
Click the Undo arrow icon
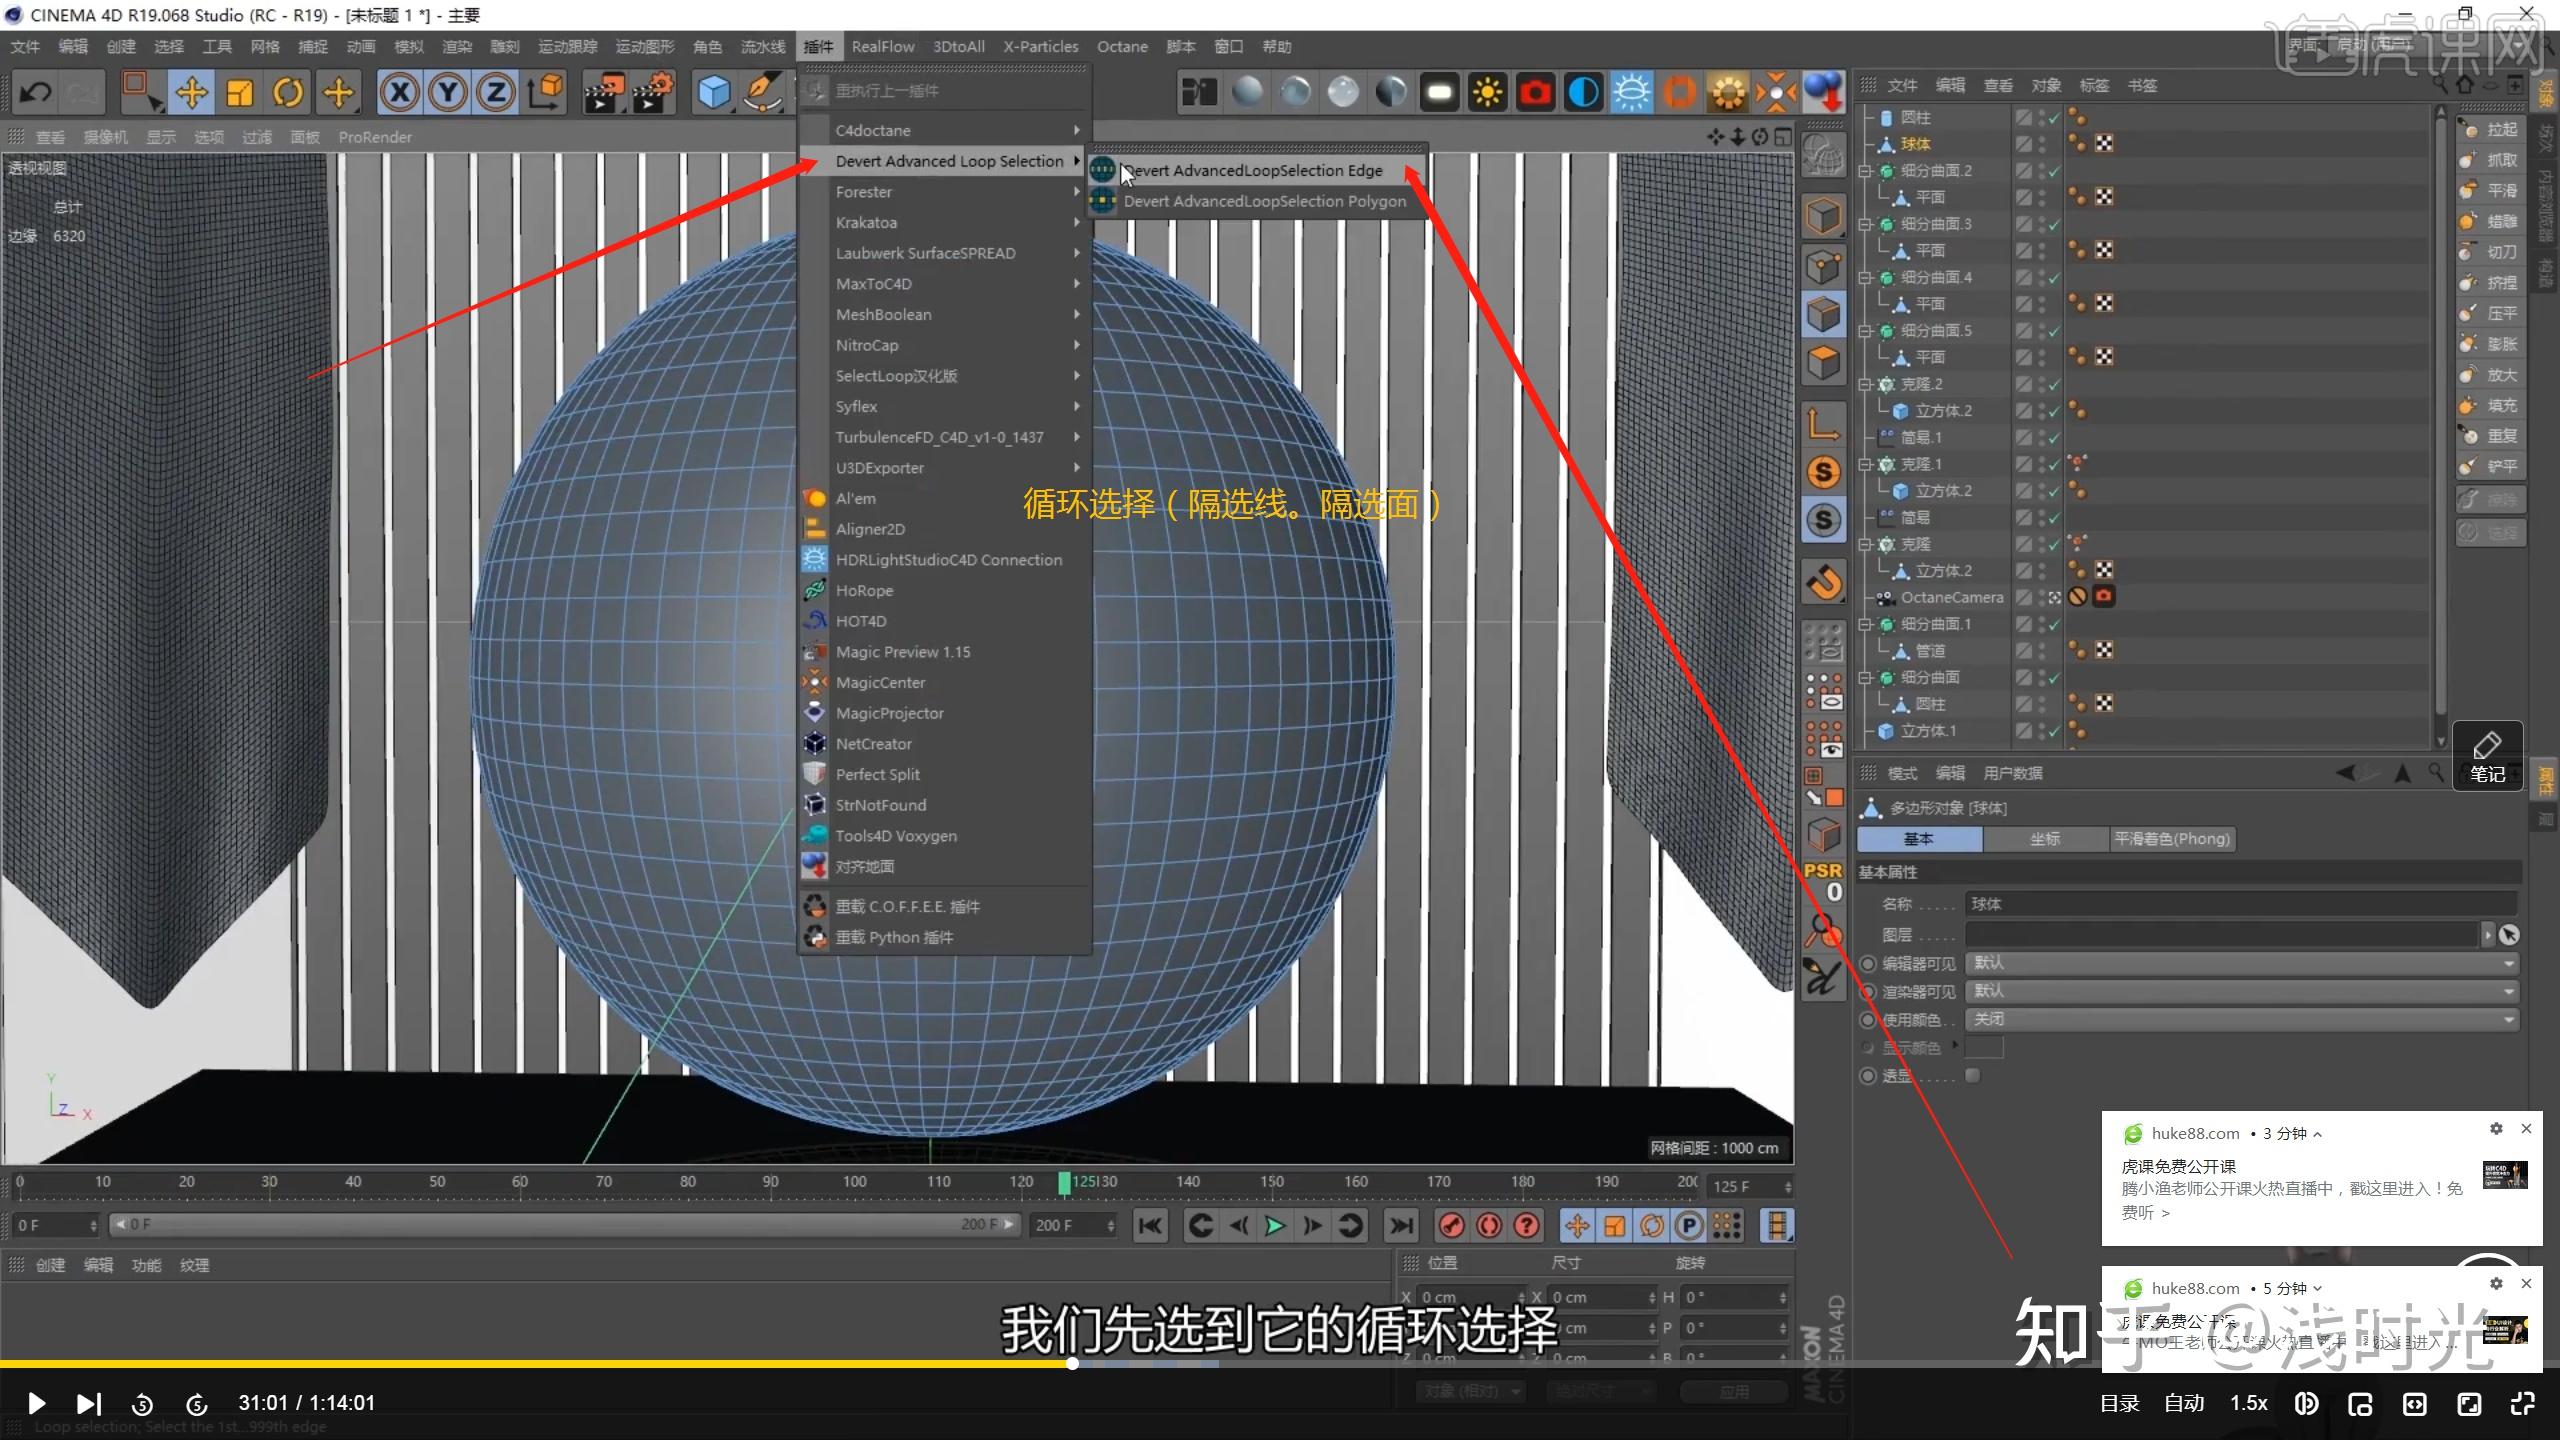(36, 93)
